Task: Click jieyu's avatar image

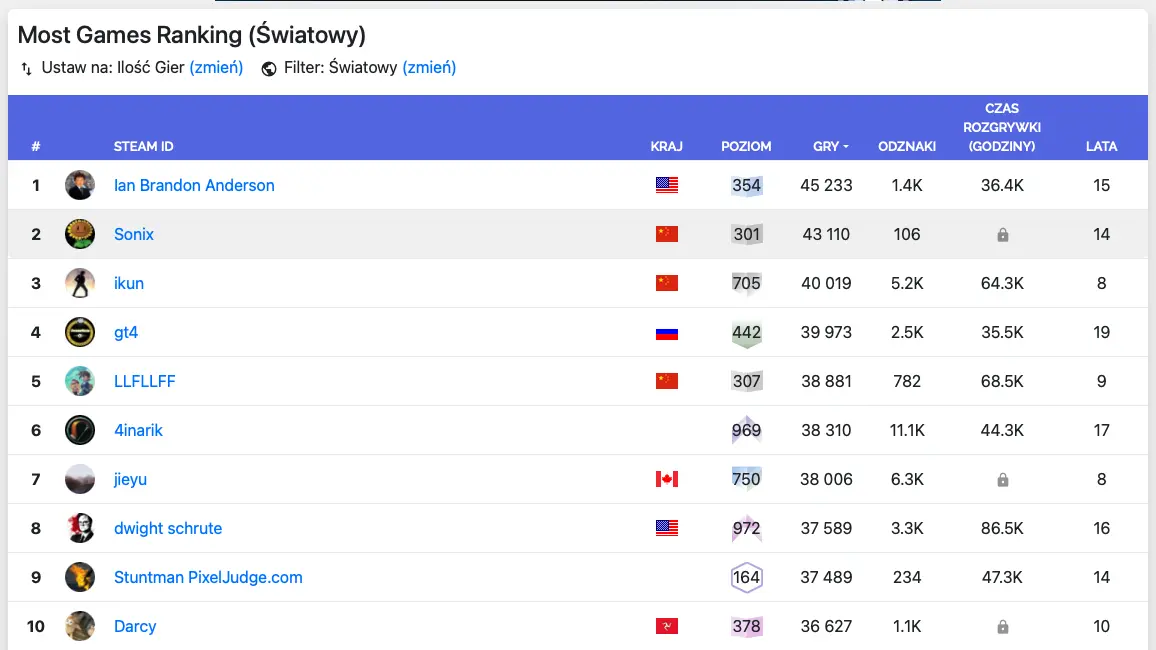Action: point(80,479)
